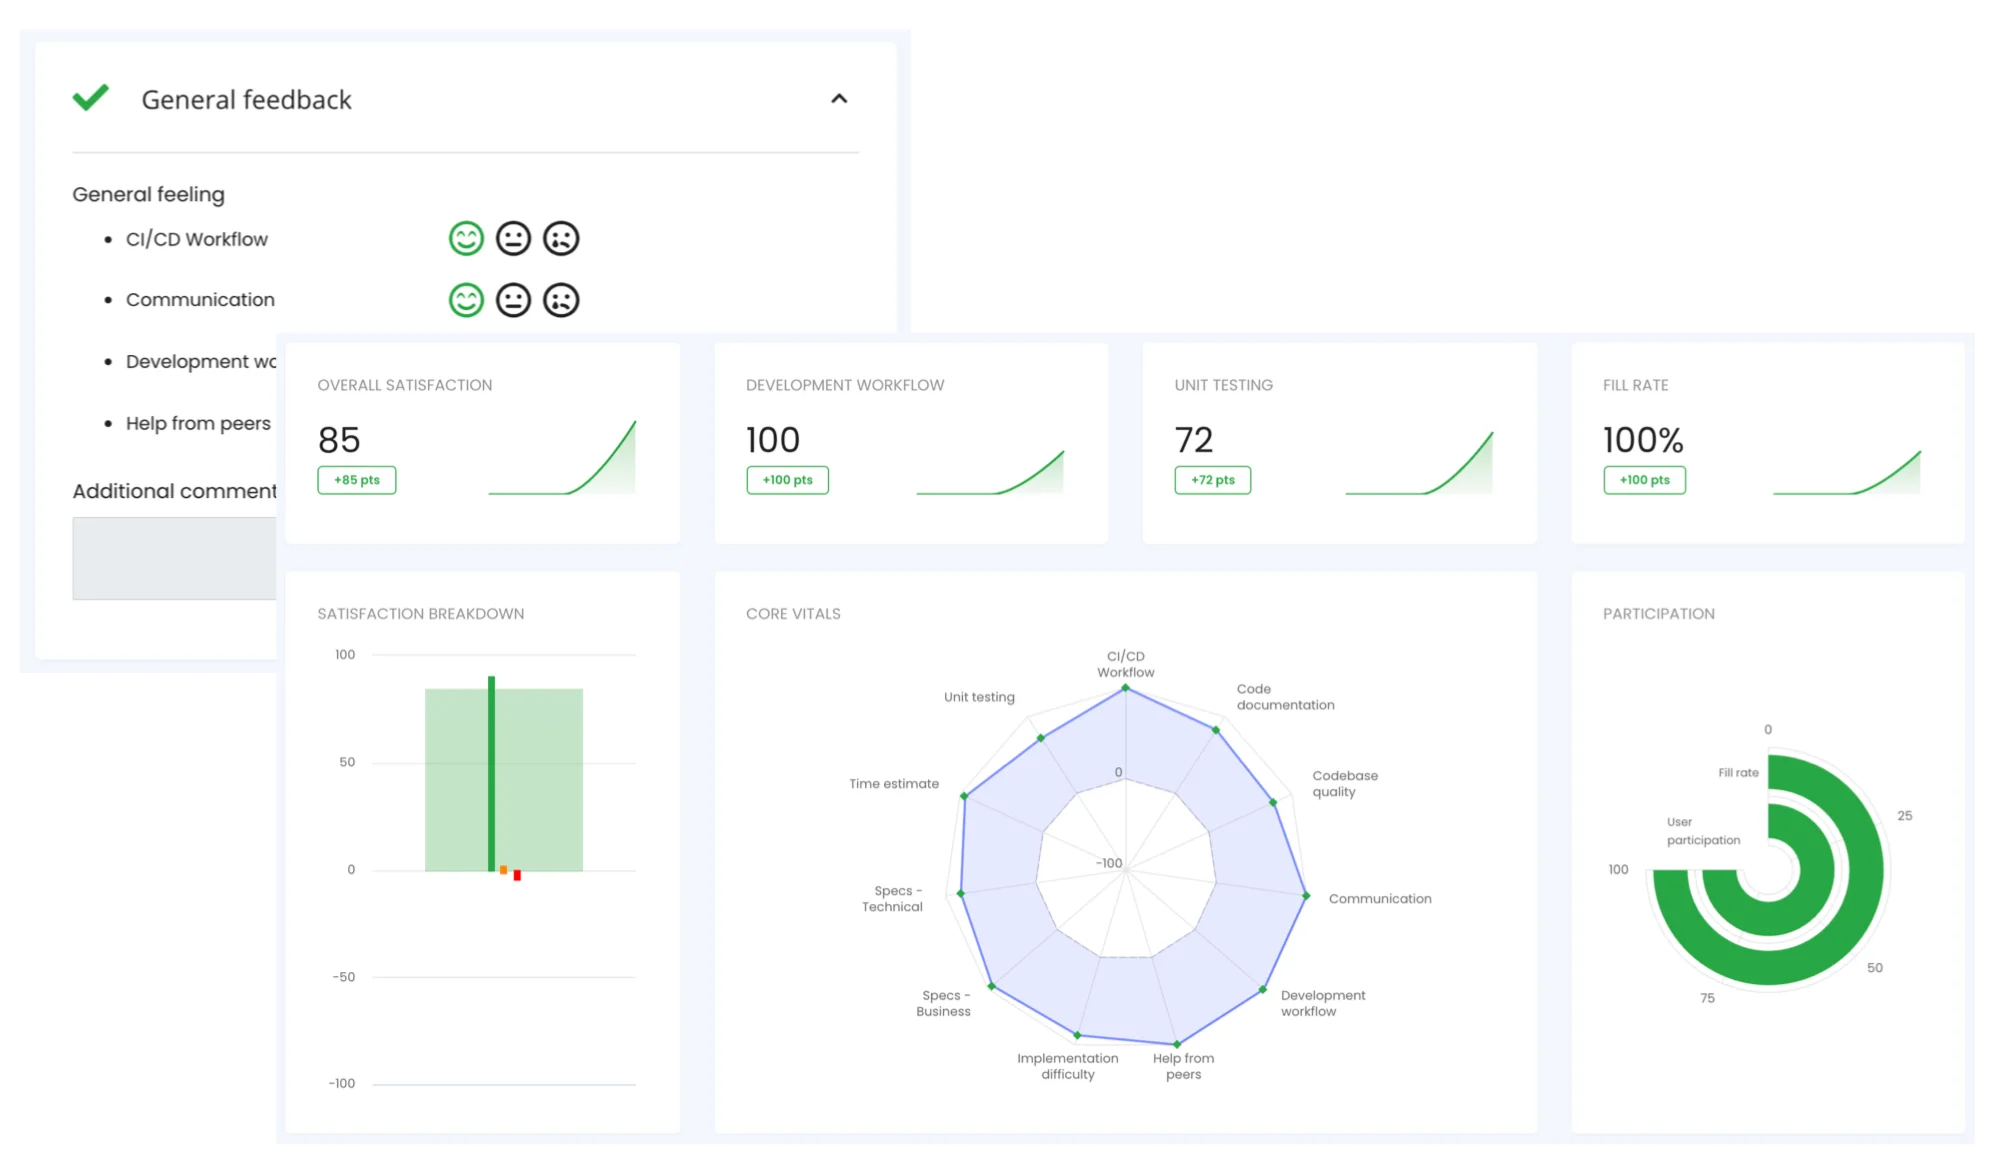Select the neutral face for CI/CD Workflow

coord(514,238)
